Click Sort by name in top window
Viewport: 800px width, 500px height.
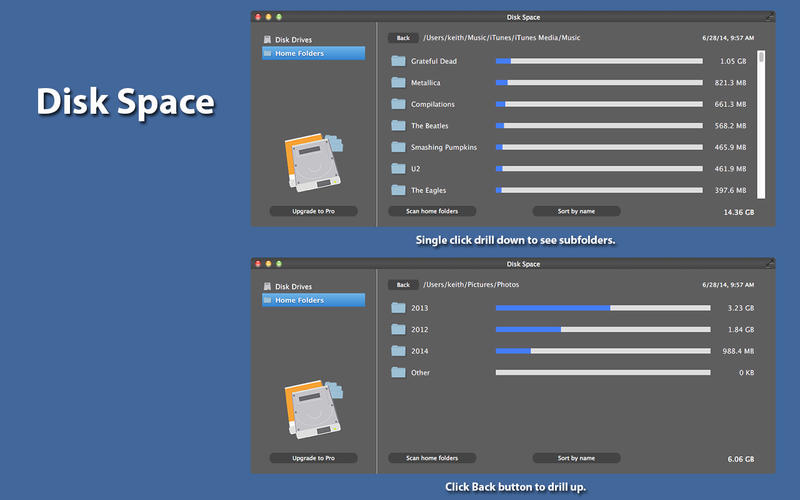point(576,211)
